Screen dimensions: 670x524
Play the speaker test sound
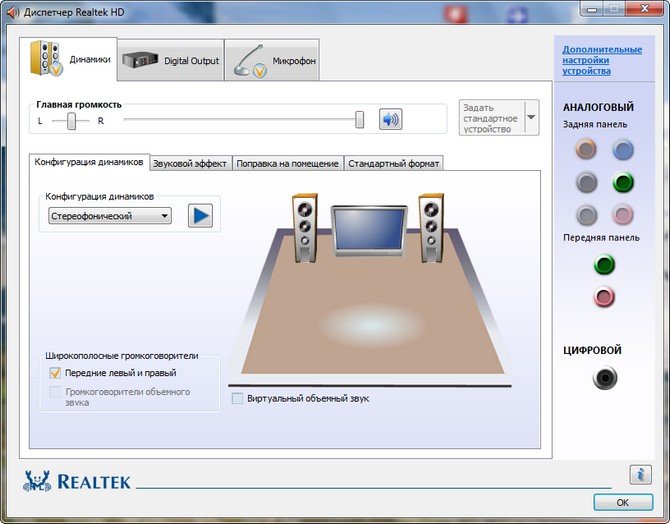pyautogui.click(x=200, y=215)
